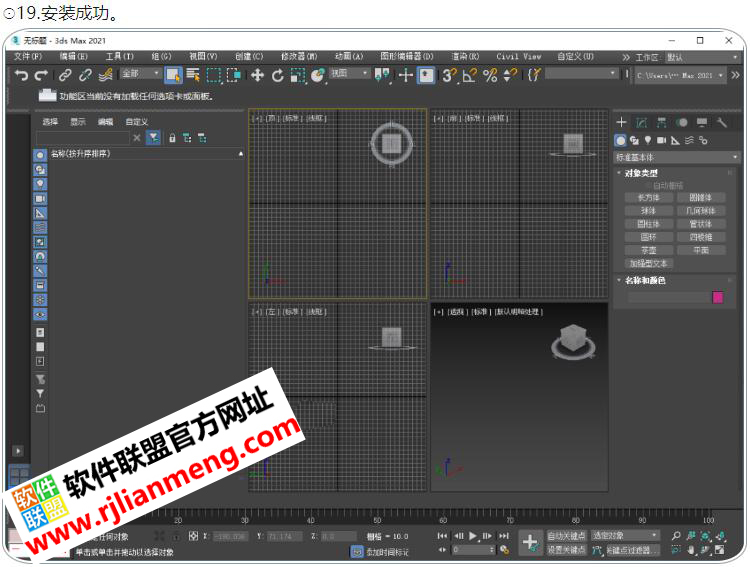Toggle the Angle Snap button
This screenshot has width=750, height=567.
(468, 75)
